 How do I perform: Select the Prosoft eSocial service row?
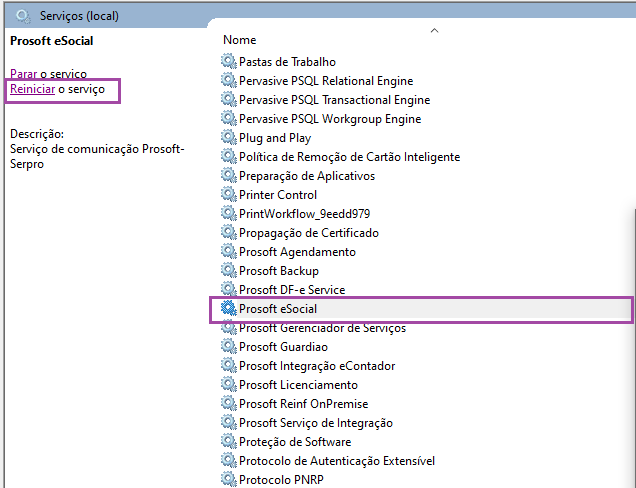421,309
